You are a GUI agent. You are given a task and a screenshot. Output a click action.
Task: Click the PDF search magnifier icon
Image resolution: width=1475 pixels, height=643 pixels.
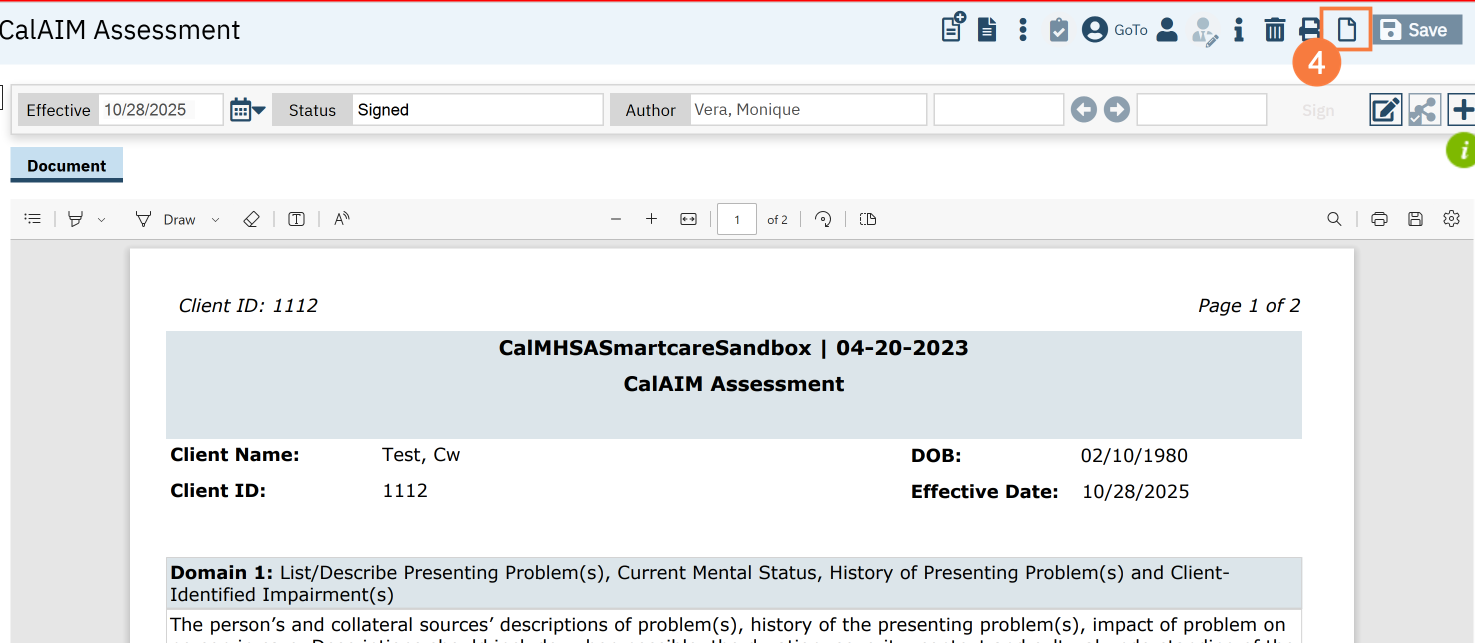pyautogui.click(x=1334, y=219)
